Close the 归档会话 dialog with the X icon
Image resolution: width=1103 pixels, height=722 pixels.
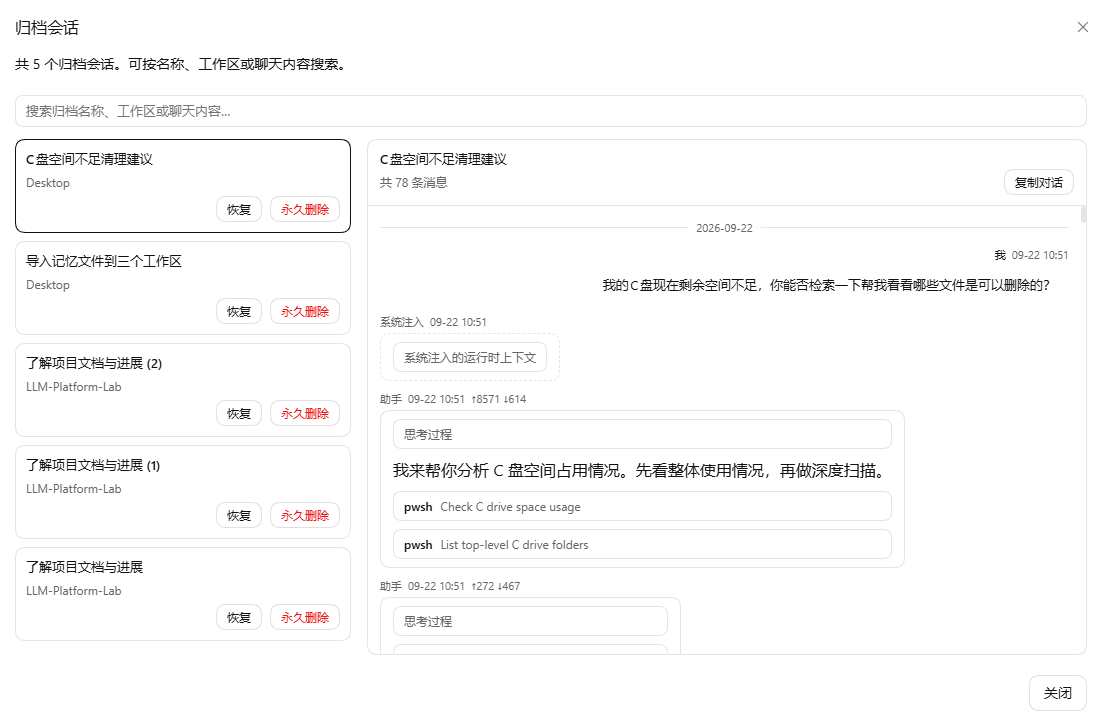pos(1083,27)
